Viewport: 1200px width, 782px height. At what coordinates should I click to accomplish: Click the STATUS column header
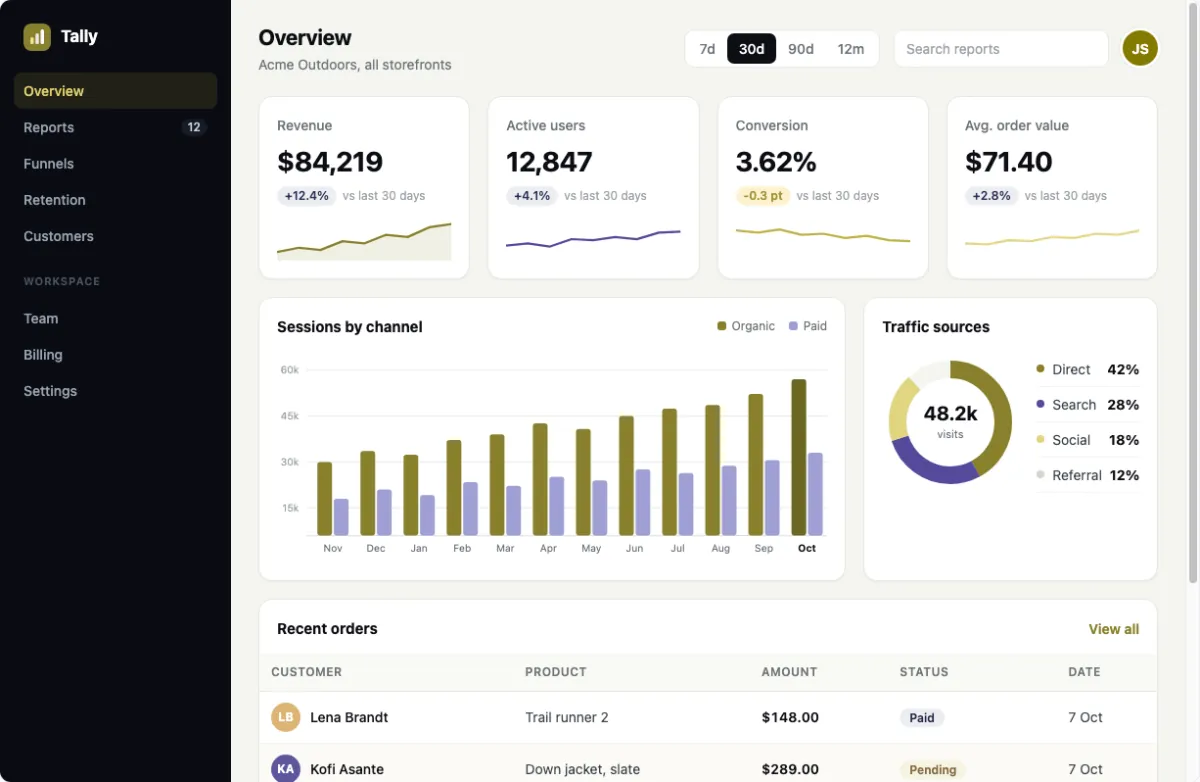[x=924, y=672]
